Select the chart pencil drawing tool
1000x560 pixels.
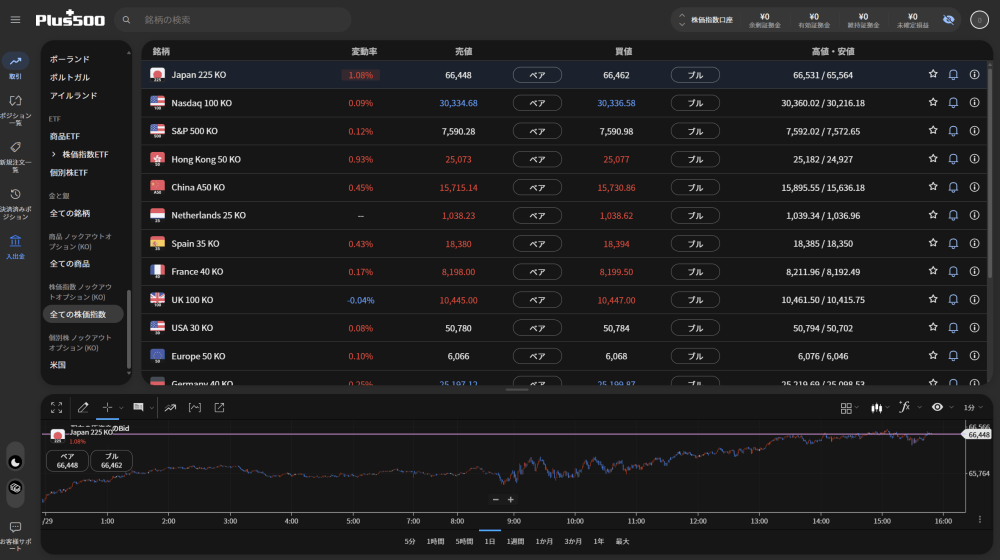coord(83,408)
